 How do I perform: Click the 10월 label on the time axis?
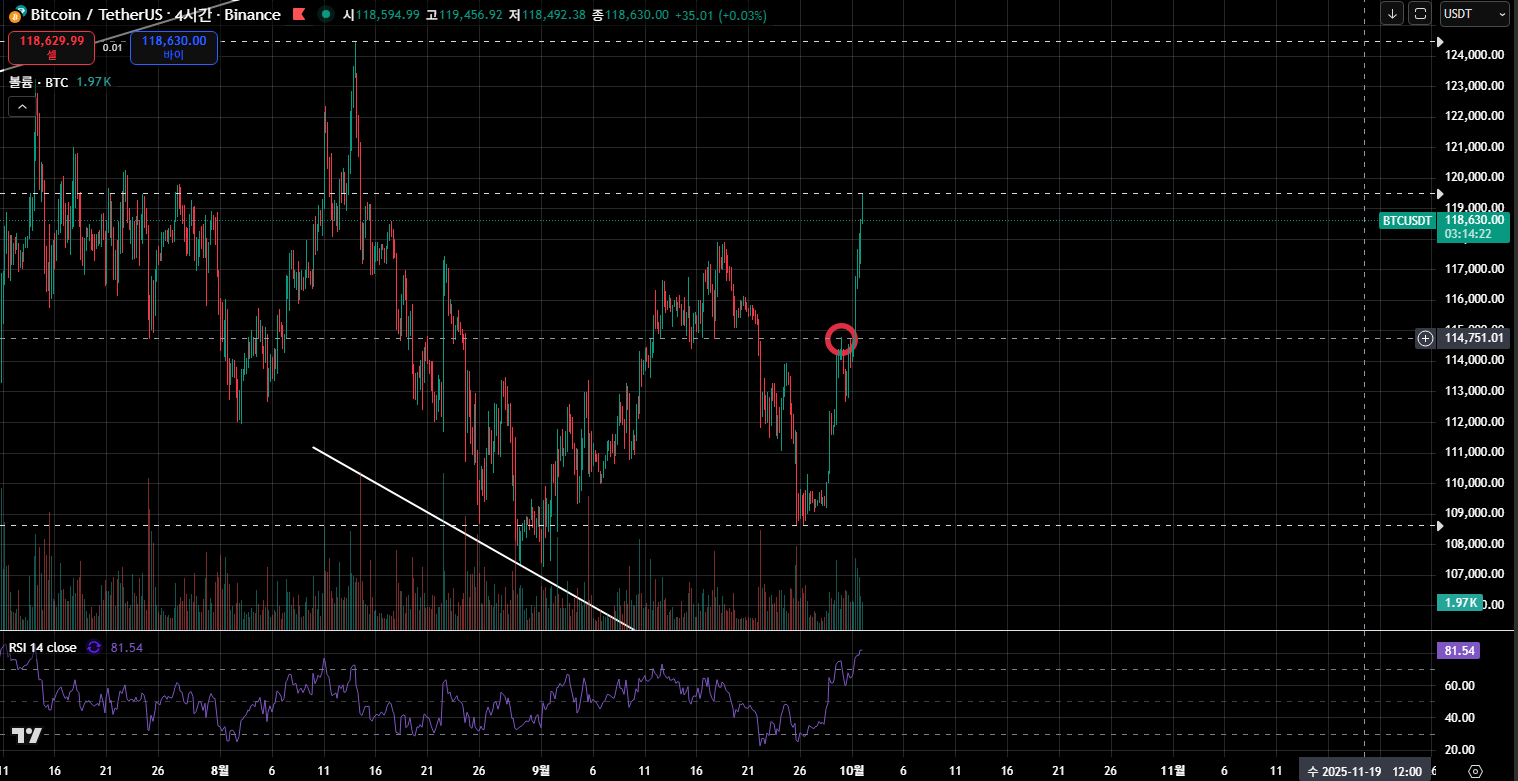(x=853, y=770)
